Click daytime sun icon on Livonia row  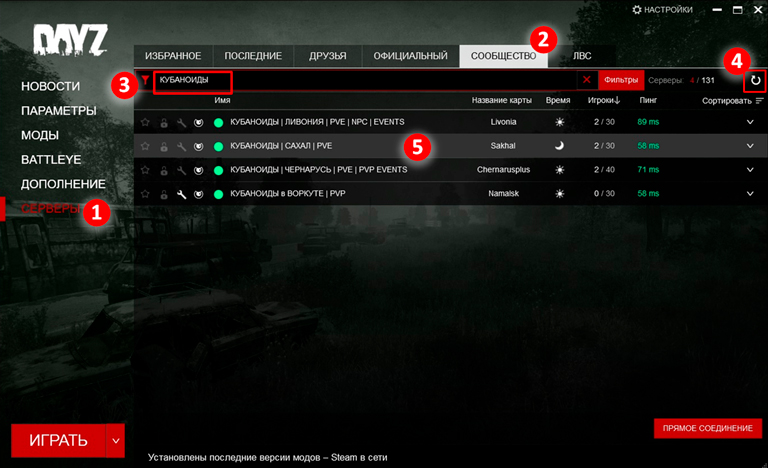559,122
